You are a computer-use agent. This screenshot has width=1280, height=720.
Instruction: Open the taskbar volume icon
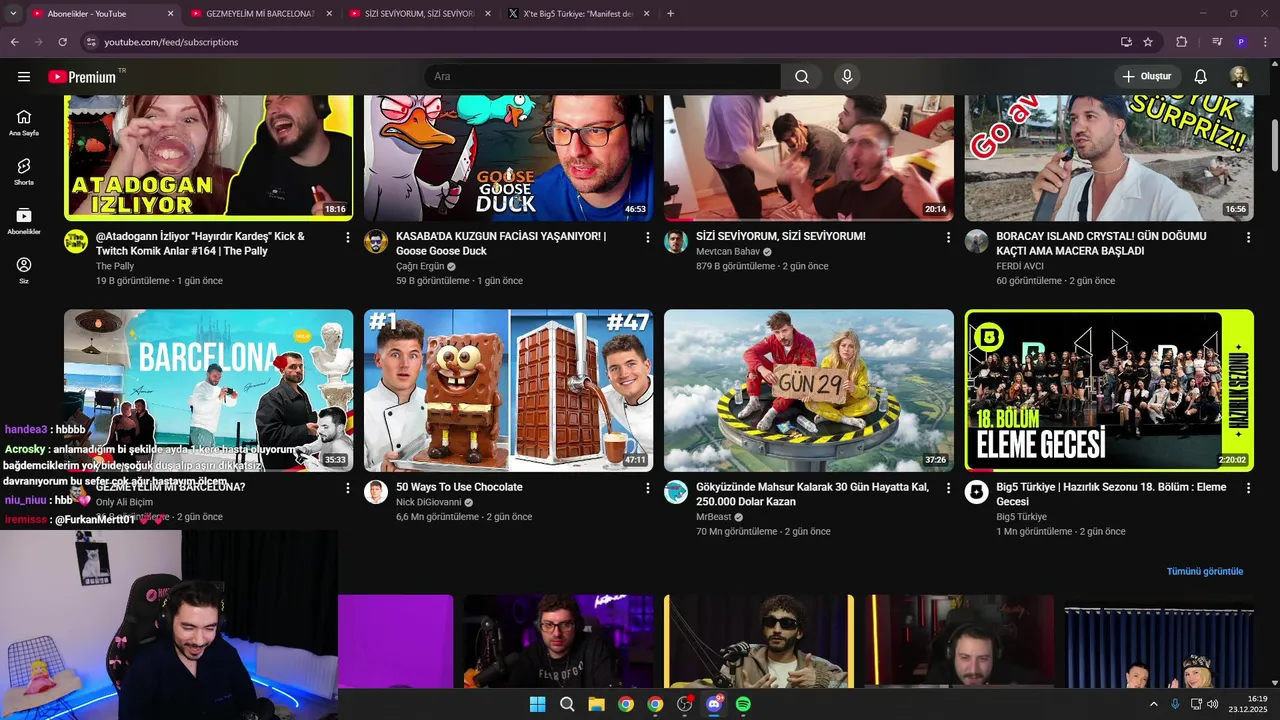pos(1213,704)
